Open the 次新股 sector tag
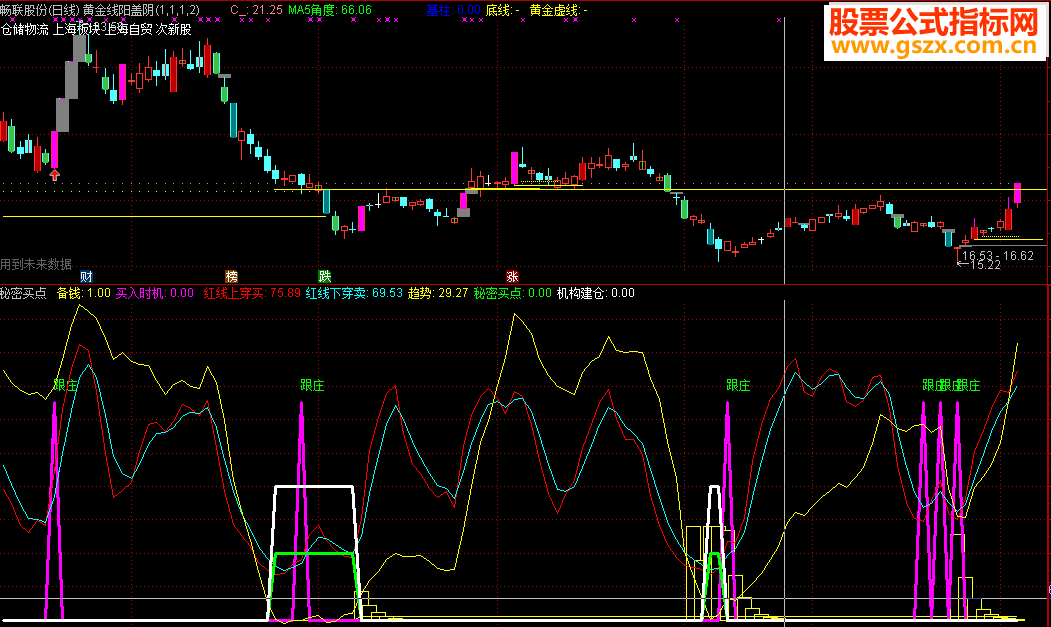Viewport: 1051px width, 627px height. click(x=174, y=30)
